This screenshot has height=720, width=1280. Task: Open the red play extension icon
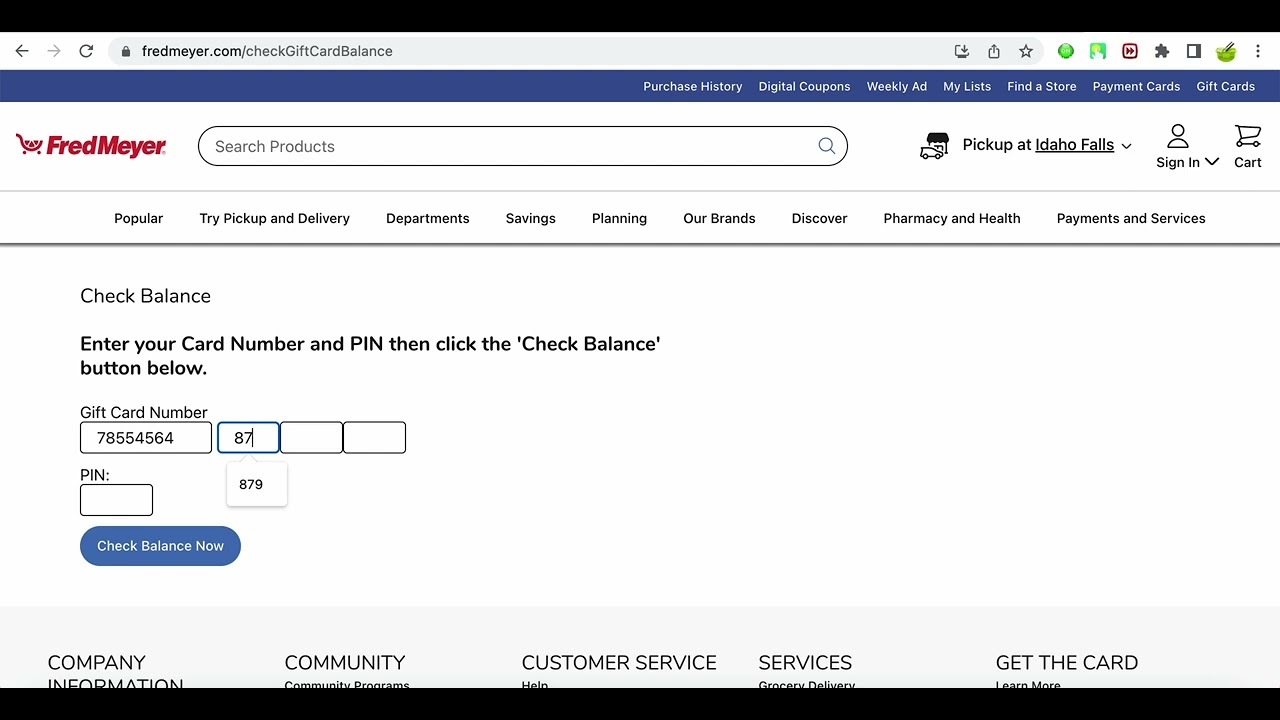point(1130,51)
